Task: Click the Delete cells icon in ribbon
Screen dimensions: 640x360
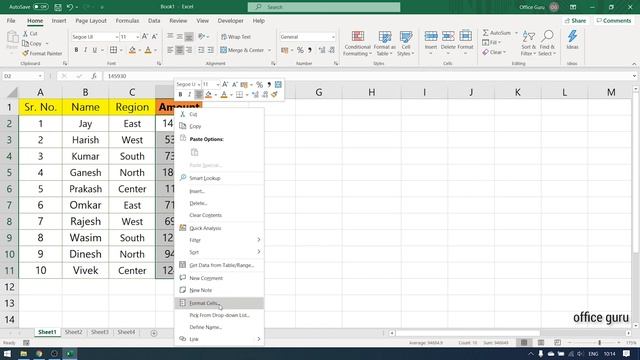Action: tap(448, 36)
